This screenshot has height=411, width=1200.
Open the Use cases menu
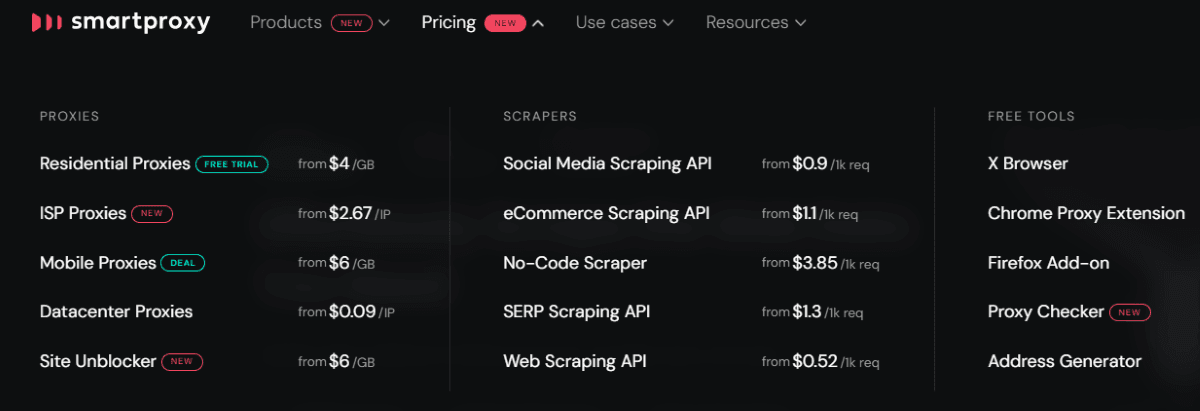pos(616,22)
